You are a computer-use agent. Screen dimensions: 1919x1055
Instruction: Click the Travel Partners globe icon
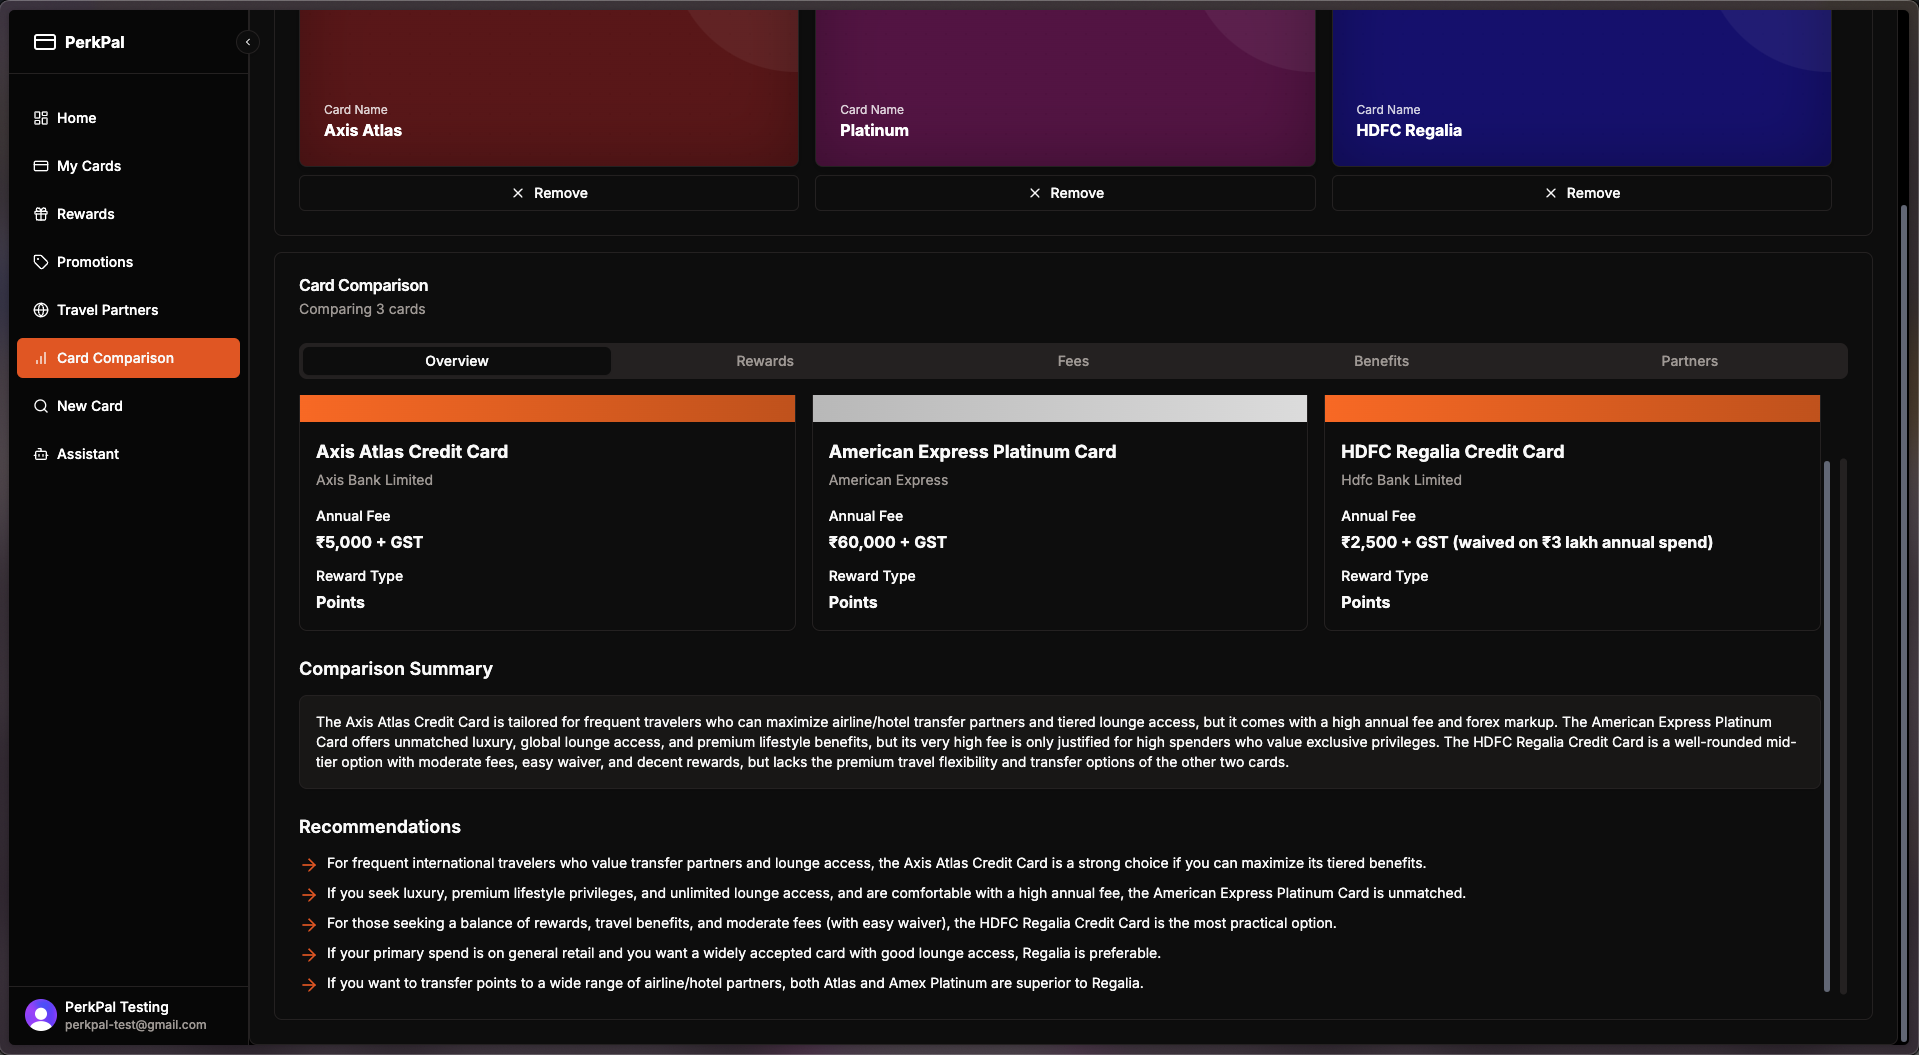point(41,310)
